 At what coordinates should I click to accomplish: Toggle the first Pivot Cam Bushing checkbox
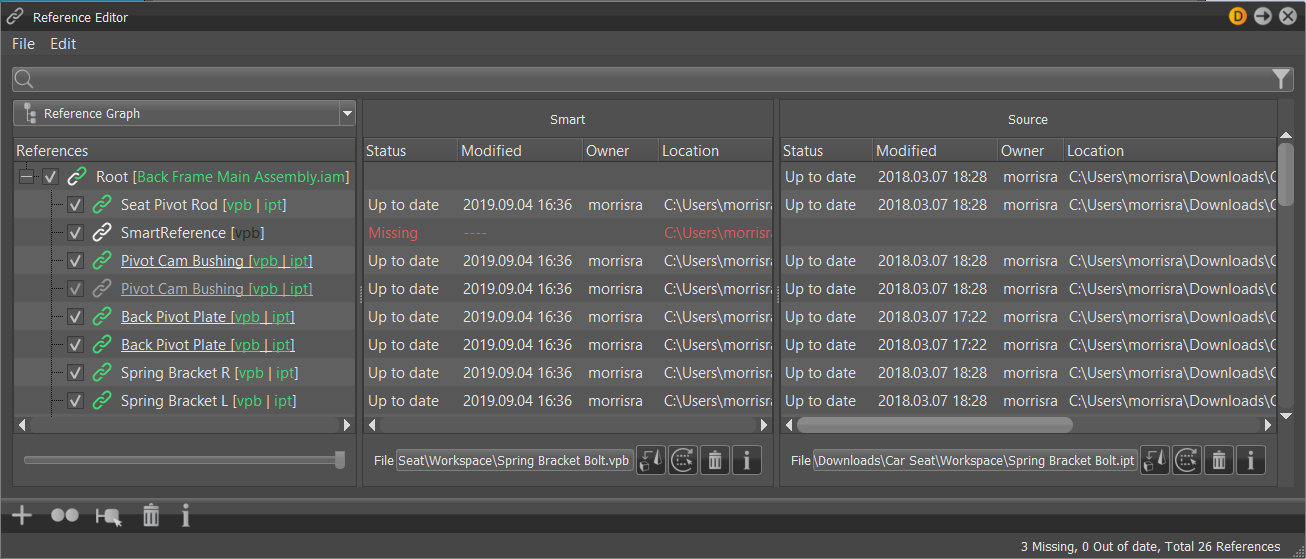tap(75, 261)
